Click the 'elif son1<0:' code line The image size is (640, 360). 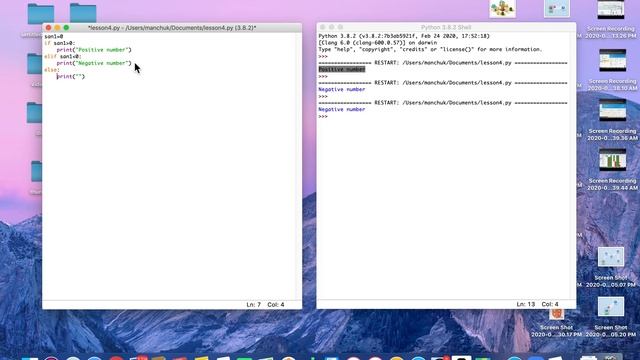coord(63,56)
